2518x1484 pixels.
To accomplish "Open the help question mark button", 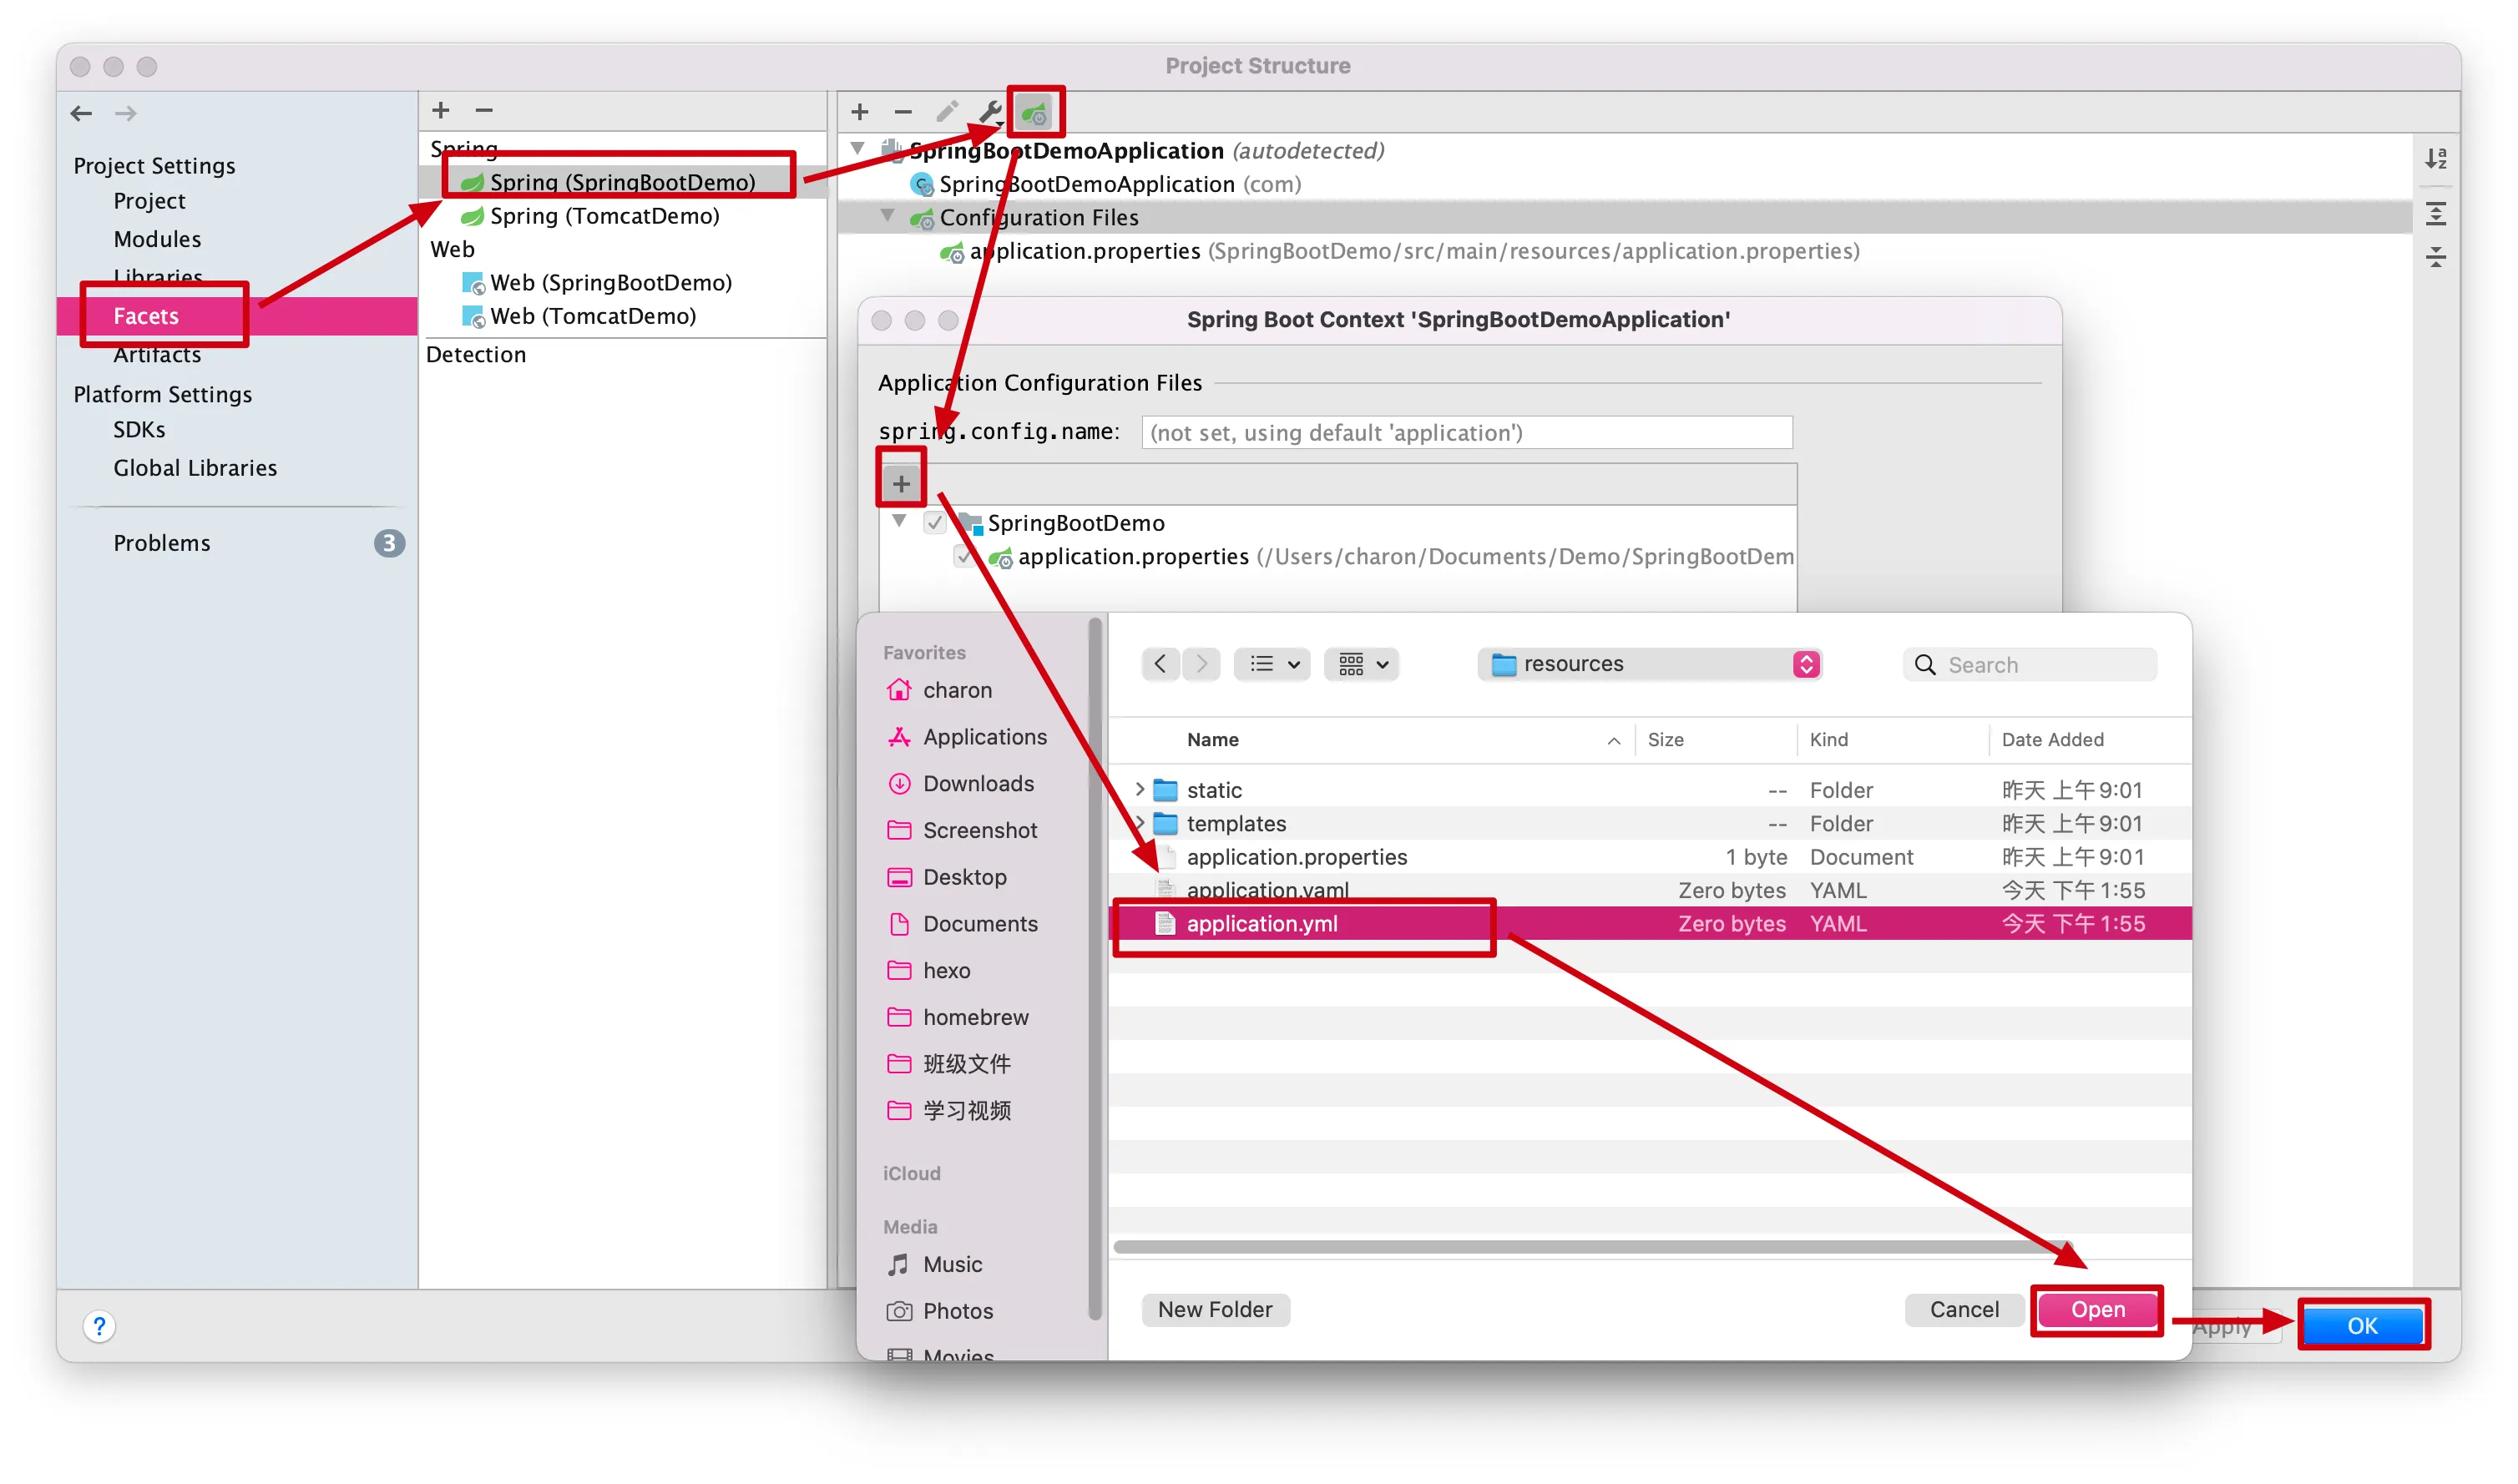I will click(x=99, y=1326).
